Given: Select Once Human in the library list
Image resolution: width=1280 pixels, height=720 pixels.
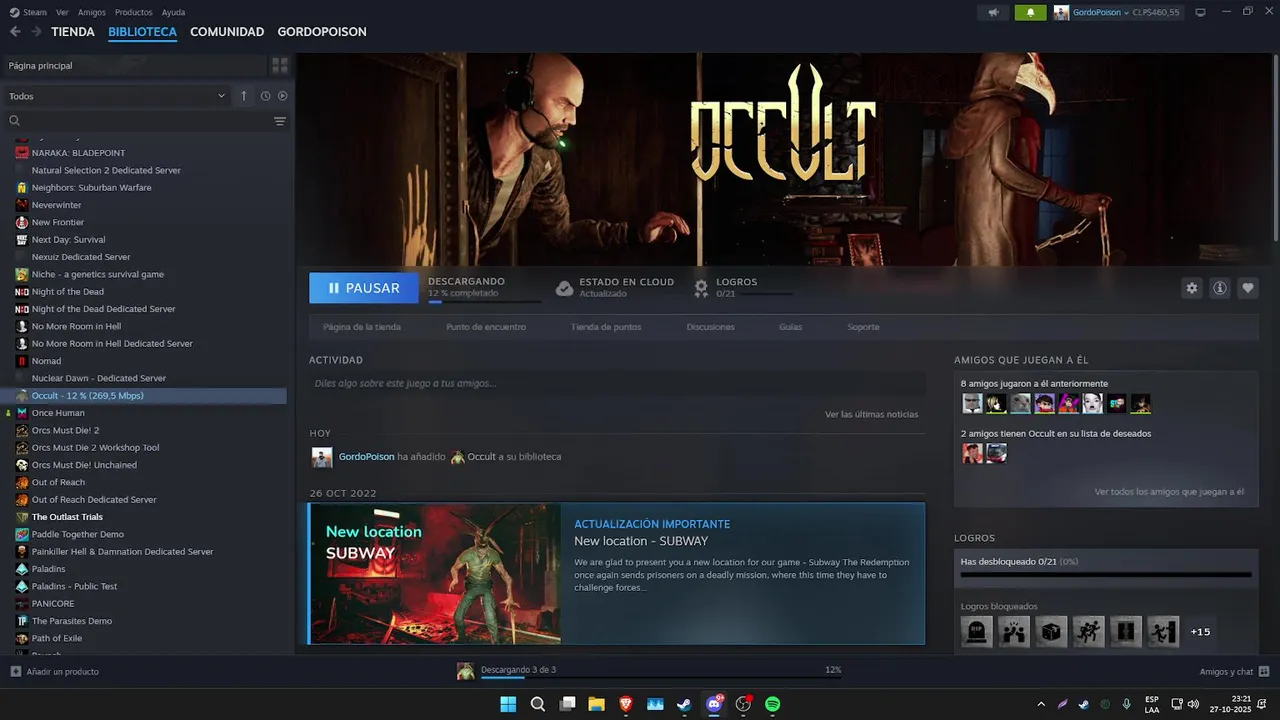Looking at the screenshot, I should pos(58,413).
